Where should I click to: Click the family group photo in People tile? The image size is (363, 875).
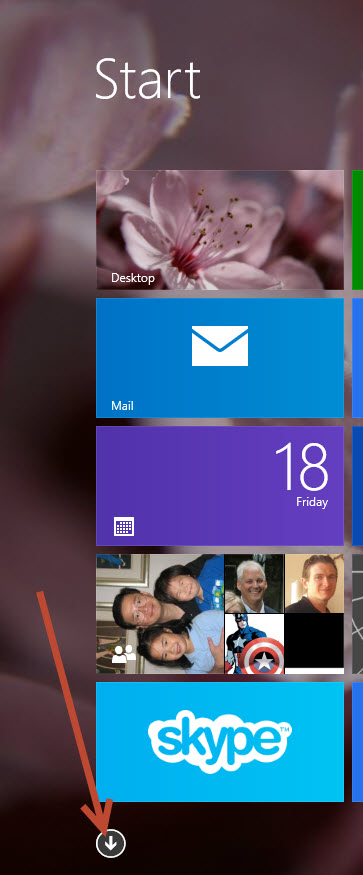point(160,614)
